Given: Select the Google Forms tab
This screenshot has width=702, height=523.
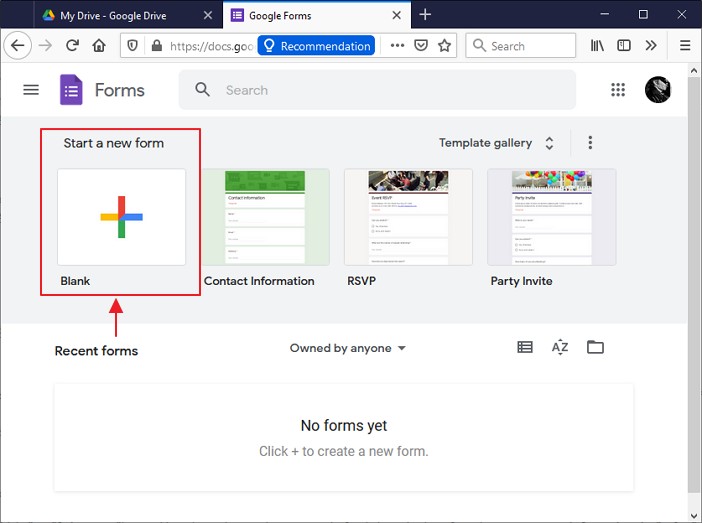Looking at the screenshot, I should click(x=317, y=16).
